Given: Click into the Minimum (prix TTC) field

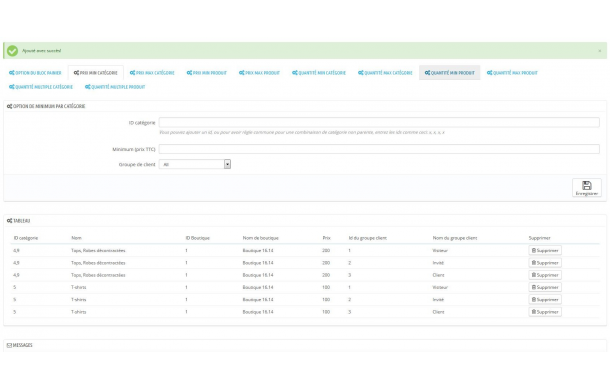Looking at the screenshot, I should (379, 149).
